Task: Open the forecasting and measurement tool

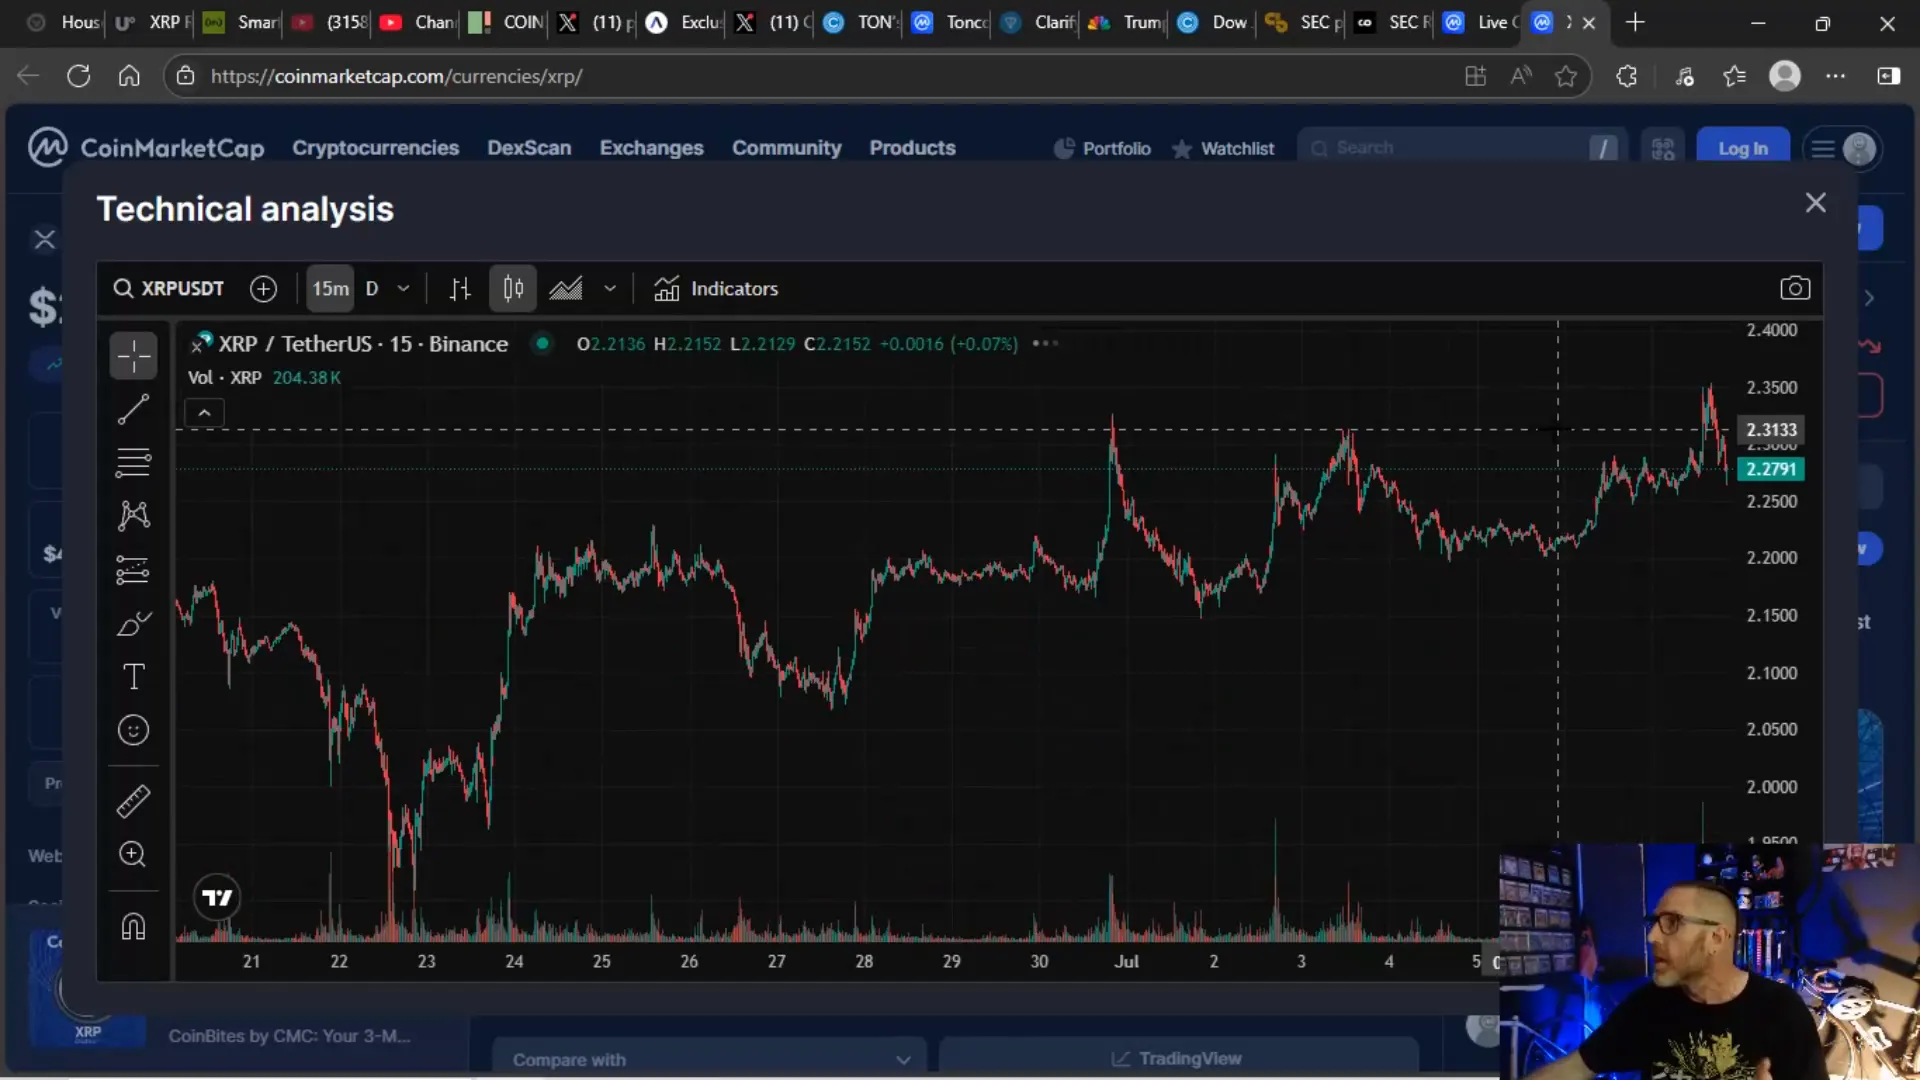Action: (x=133, y=570)
